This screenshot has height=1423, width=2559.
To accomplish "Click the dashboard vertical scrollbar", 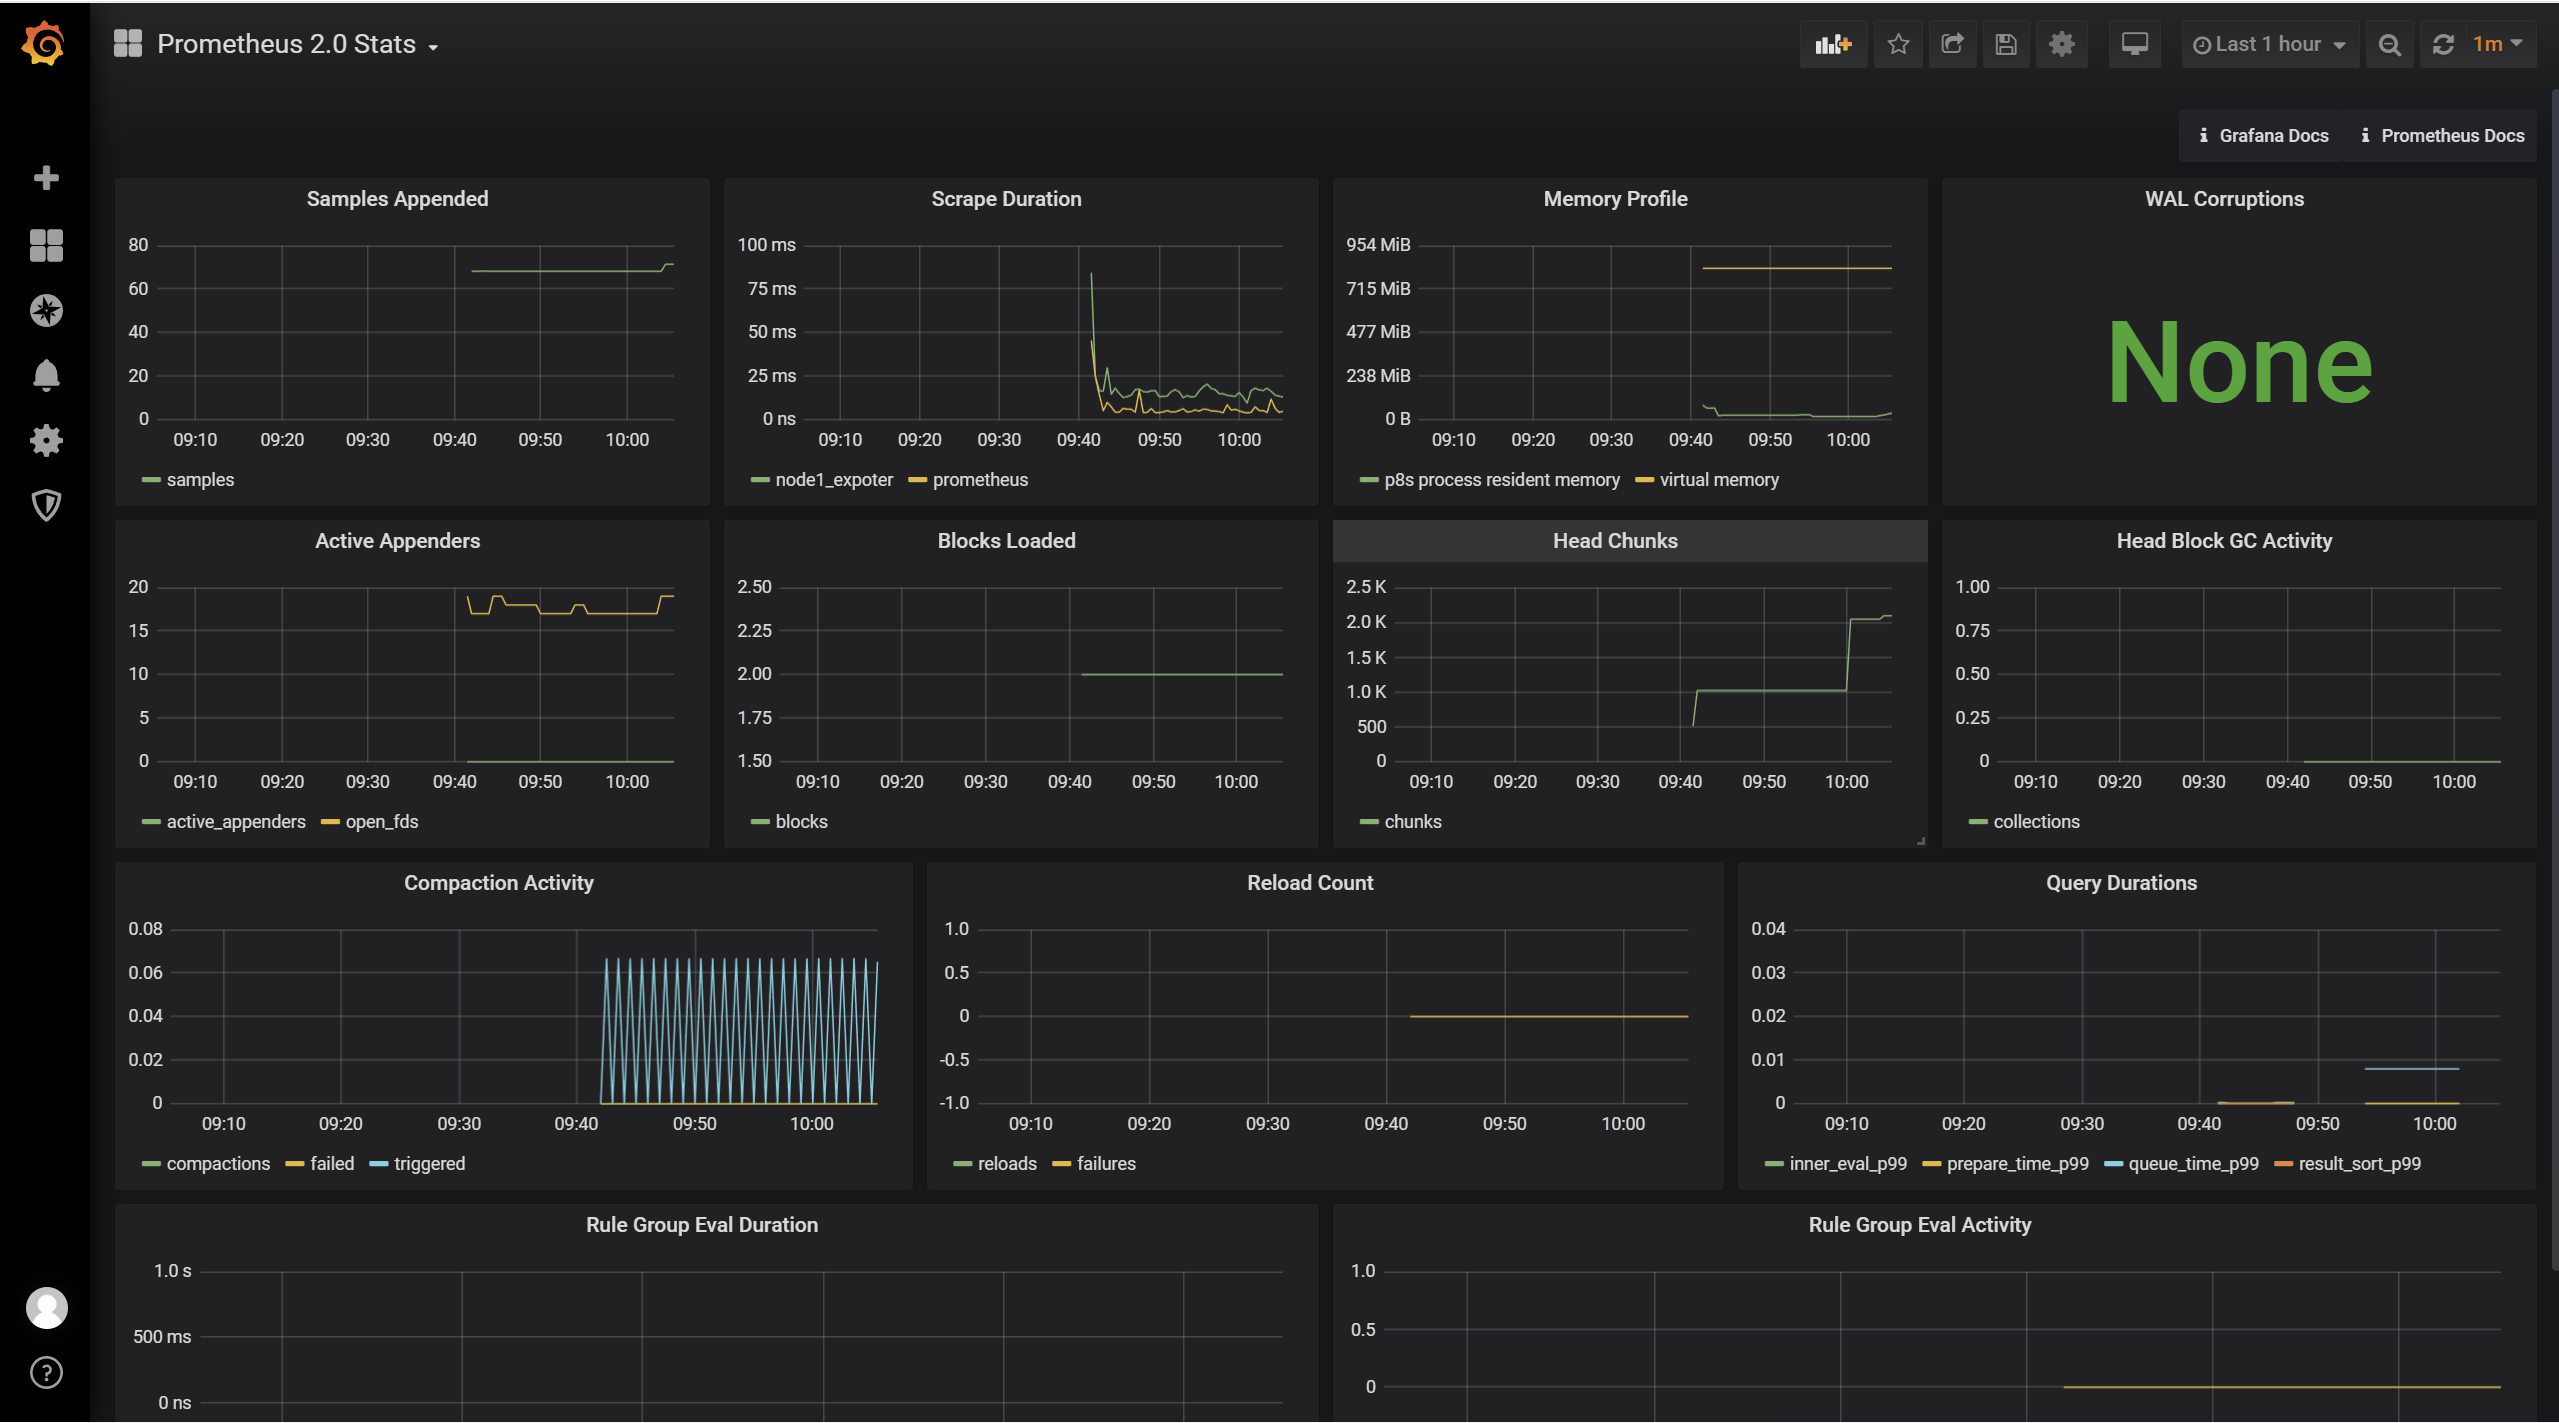I will coord(2555,680).
